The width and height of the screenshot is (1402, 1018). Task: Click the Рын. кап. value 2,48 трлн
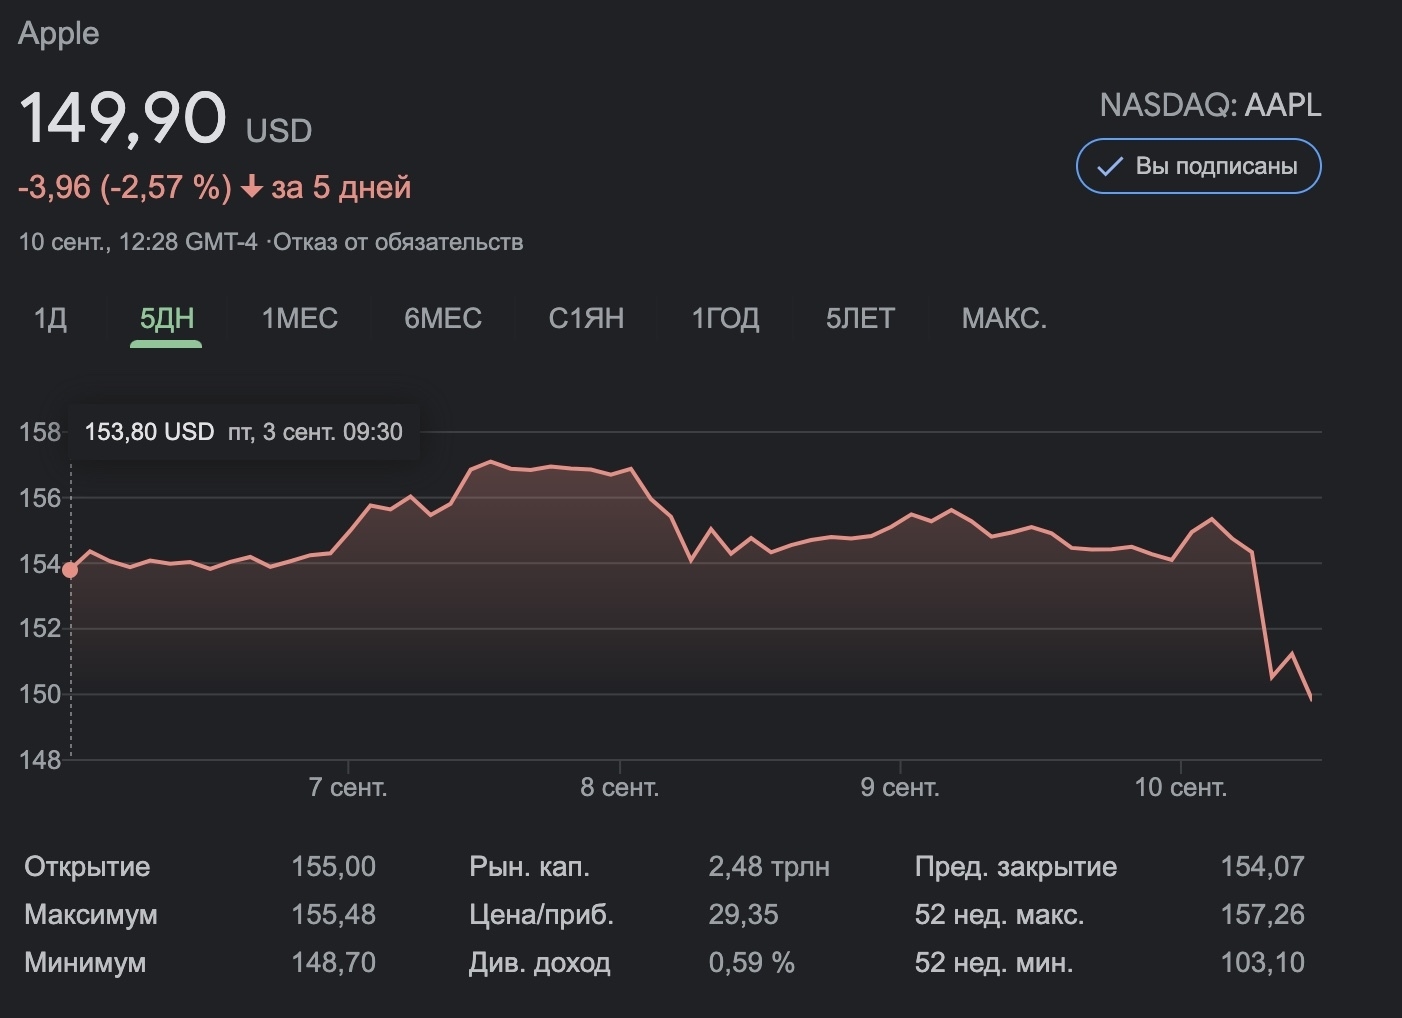point(769,866)
